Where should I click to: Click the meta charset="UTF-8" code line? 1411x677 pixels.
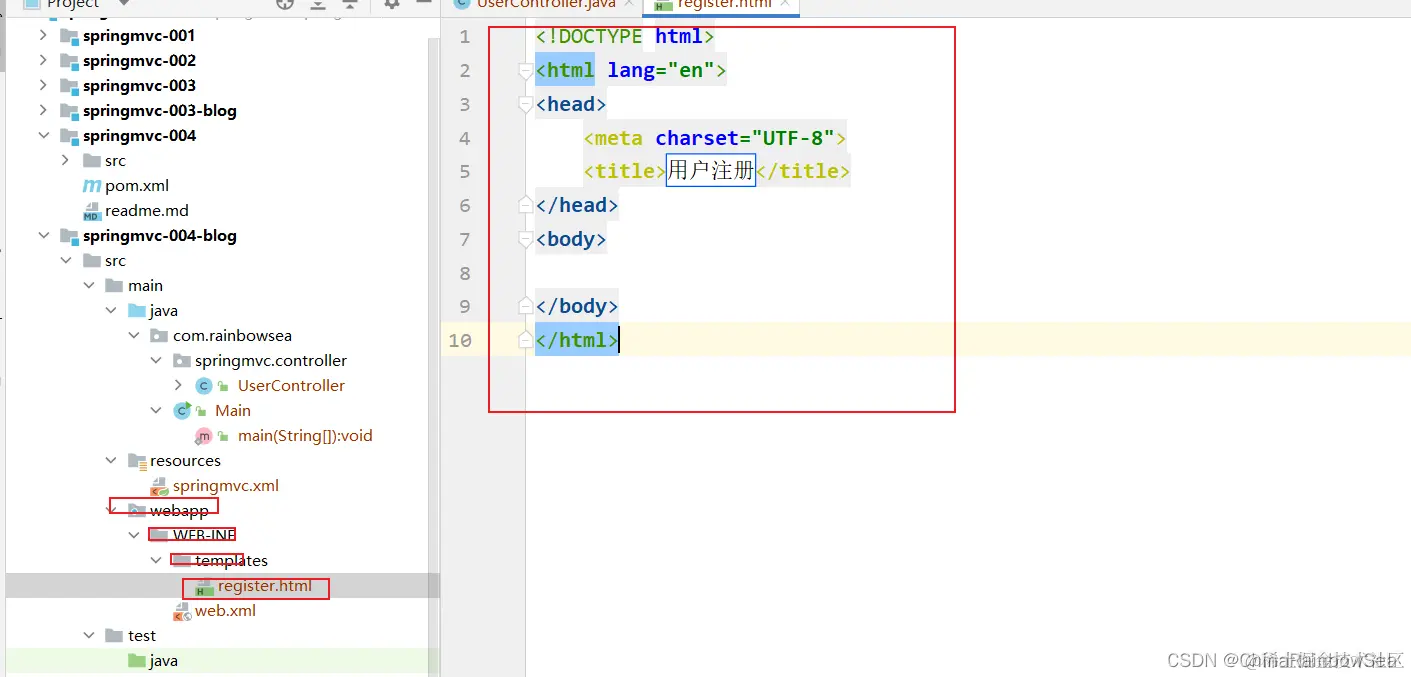[x=715, y=138]
